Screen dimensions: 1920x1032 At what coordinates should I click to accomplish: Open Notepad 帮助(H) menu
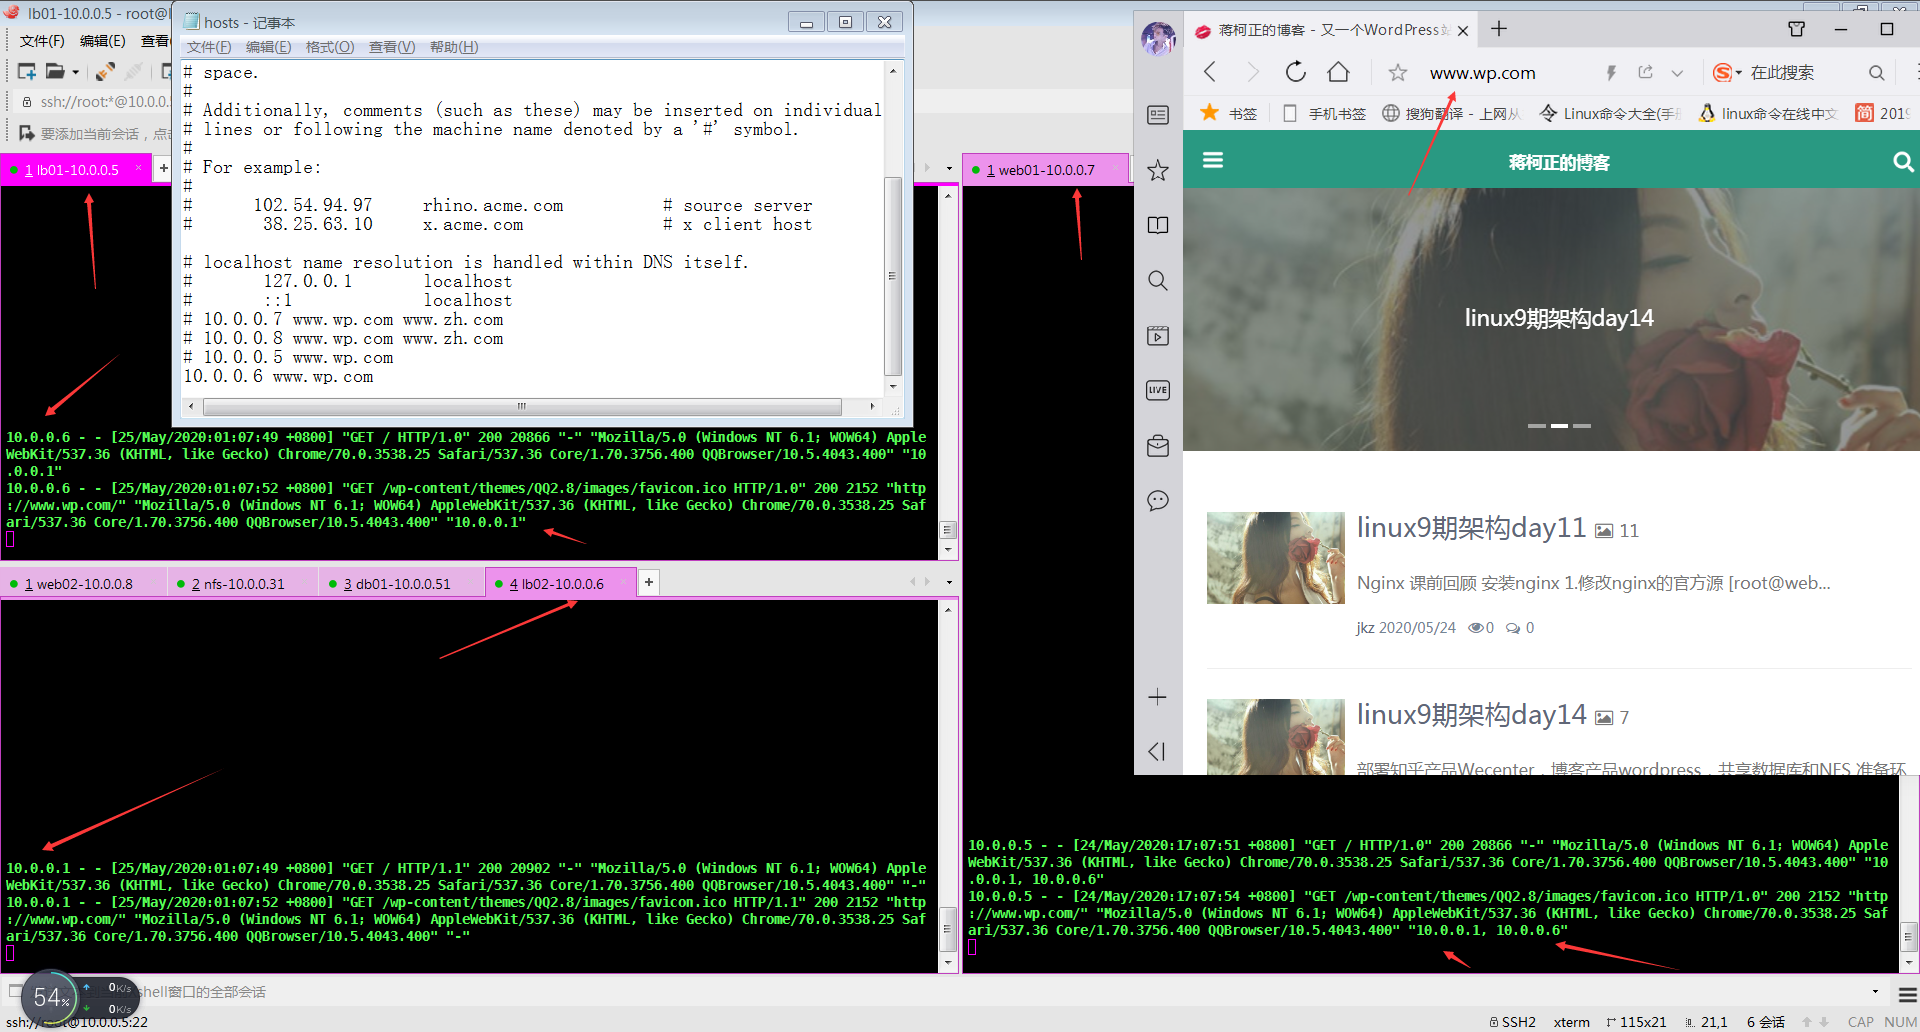pyautogui.click(x=454, y=47)
